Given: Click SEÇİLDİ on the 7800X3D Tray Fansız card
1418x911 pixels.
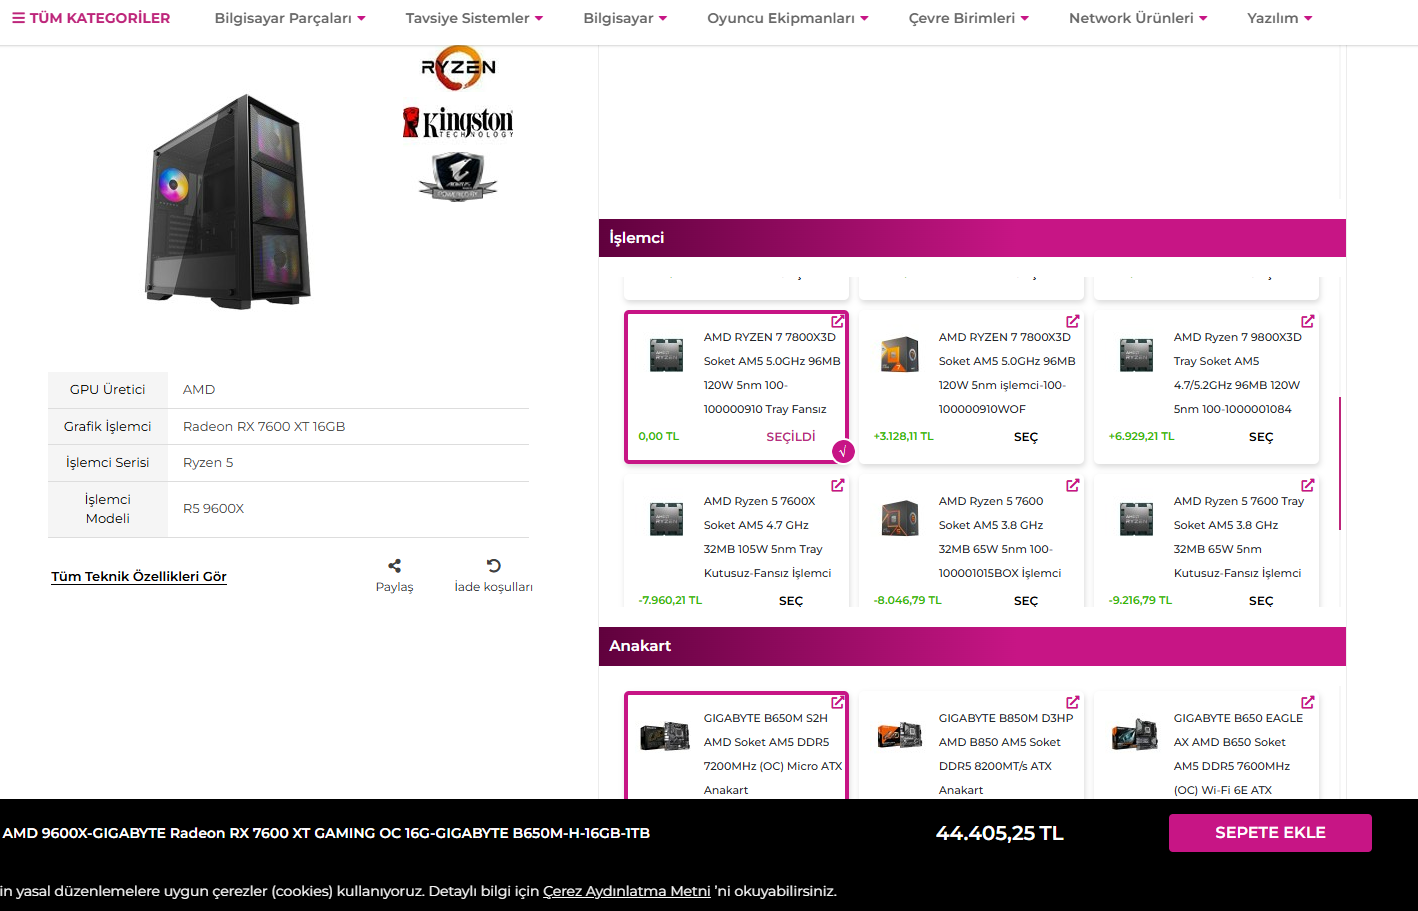Looking at the screenshot, I should [x=791, y=437].
